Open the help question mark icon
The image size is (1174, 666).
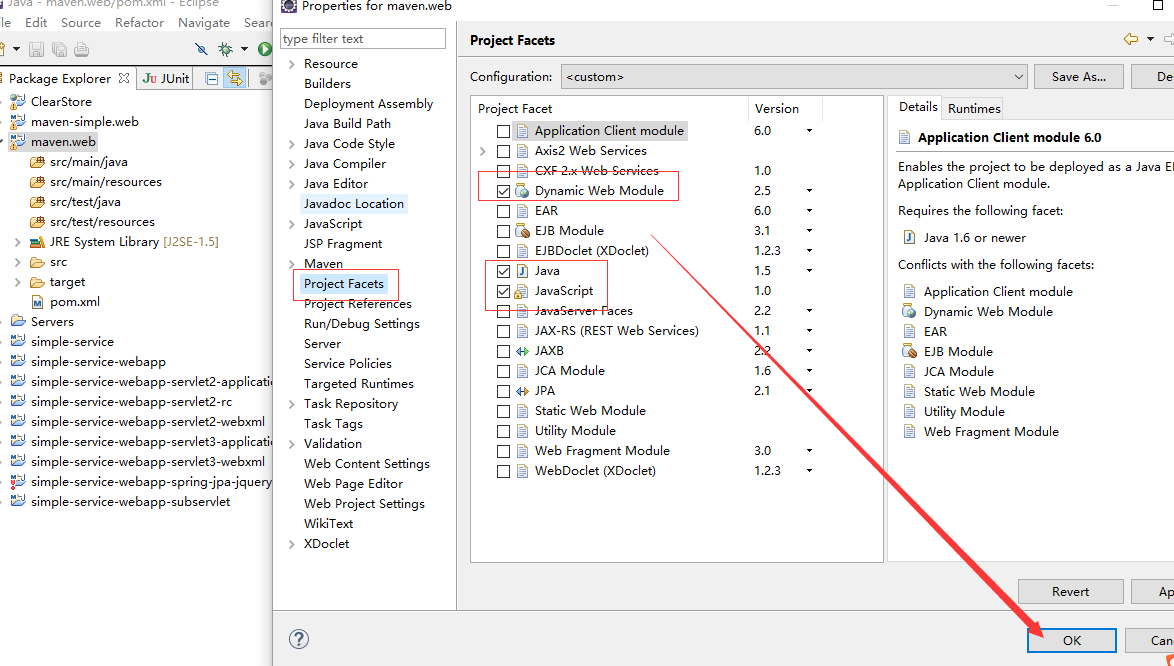point(299,639)
